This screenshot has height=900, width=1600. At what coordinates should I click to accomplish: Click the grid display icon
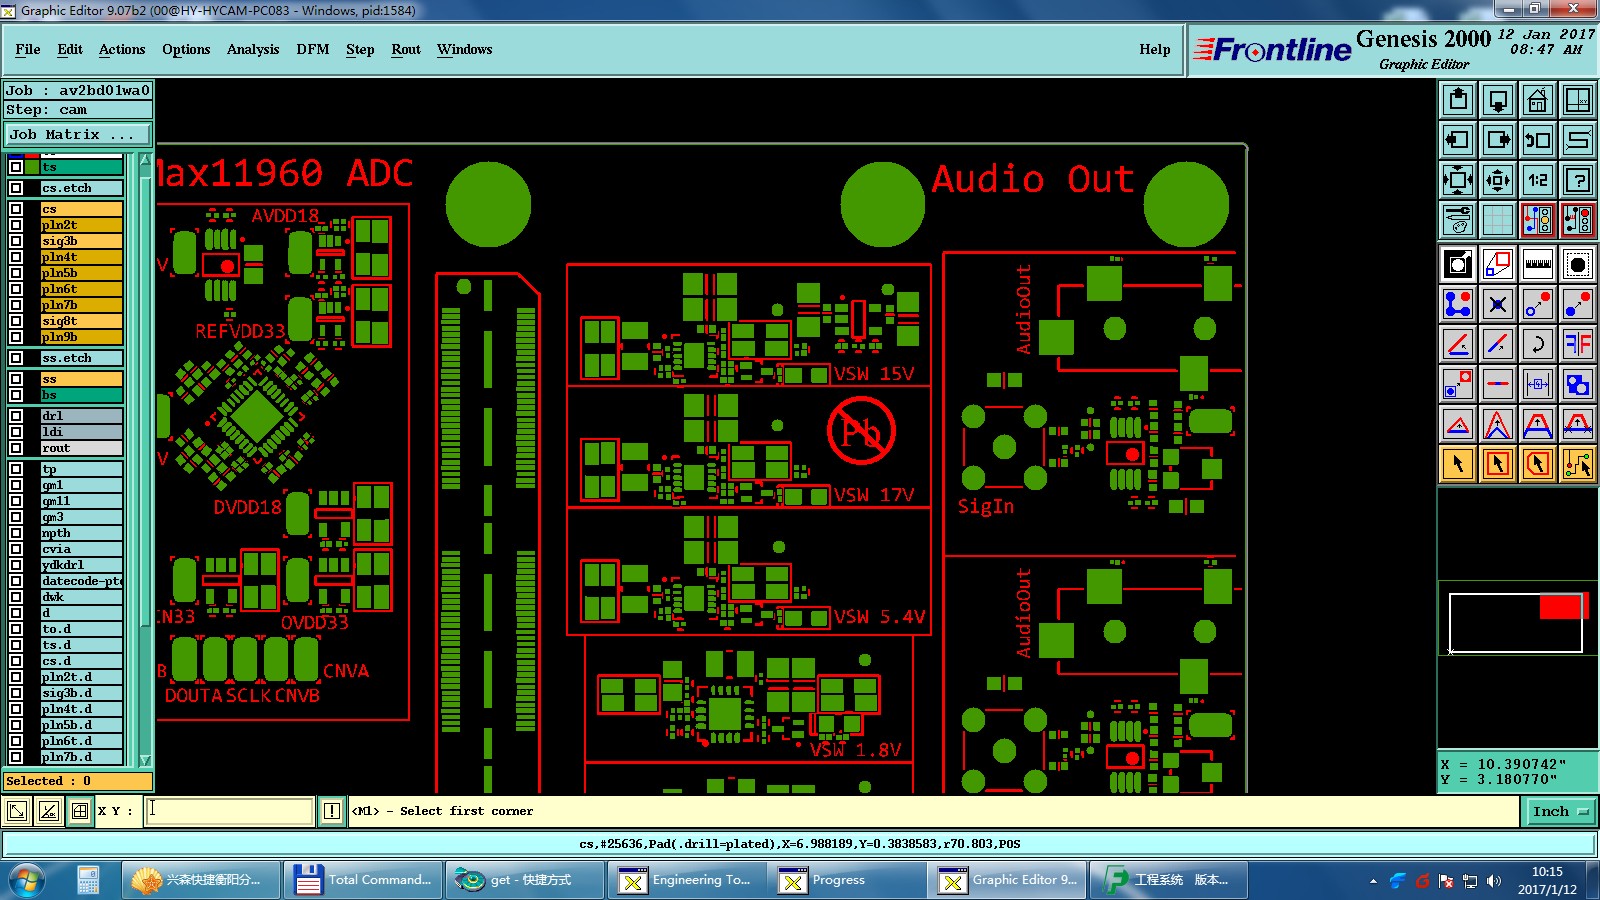[x=1497, y=220]
